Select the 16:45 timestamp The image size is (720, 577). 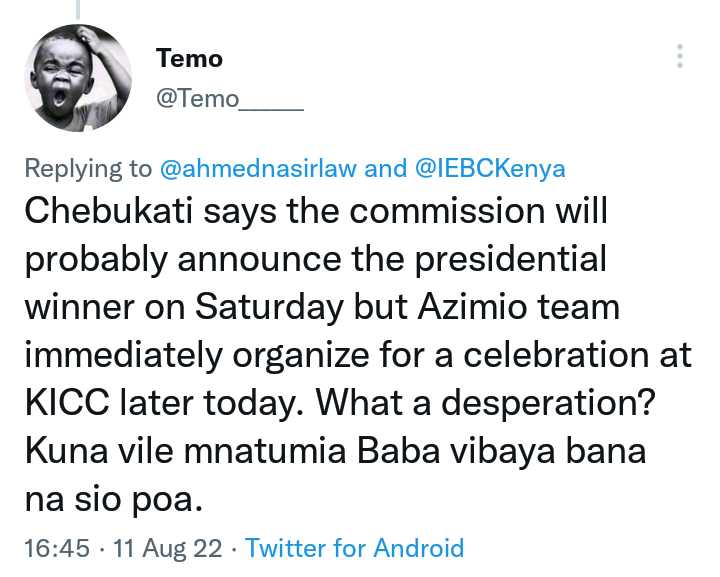(x=57, y=548)
